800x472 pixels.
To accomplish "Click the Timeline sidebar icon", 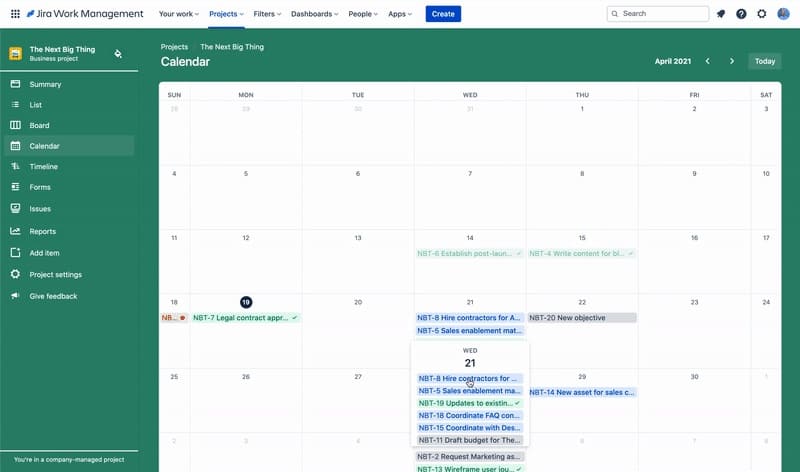I will (x=15, y=166).
